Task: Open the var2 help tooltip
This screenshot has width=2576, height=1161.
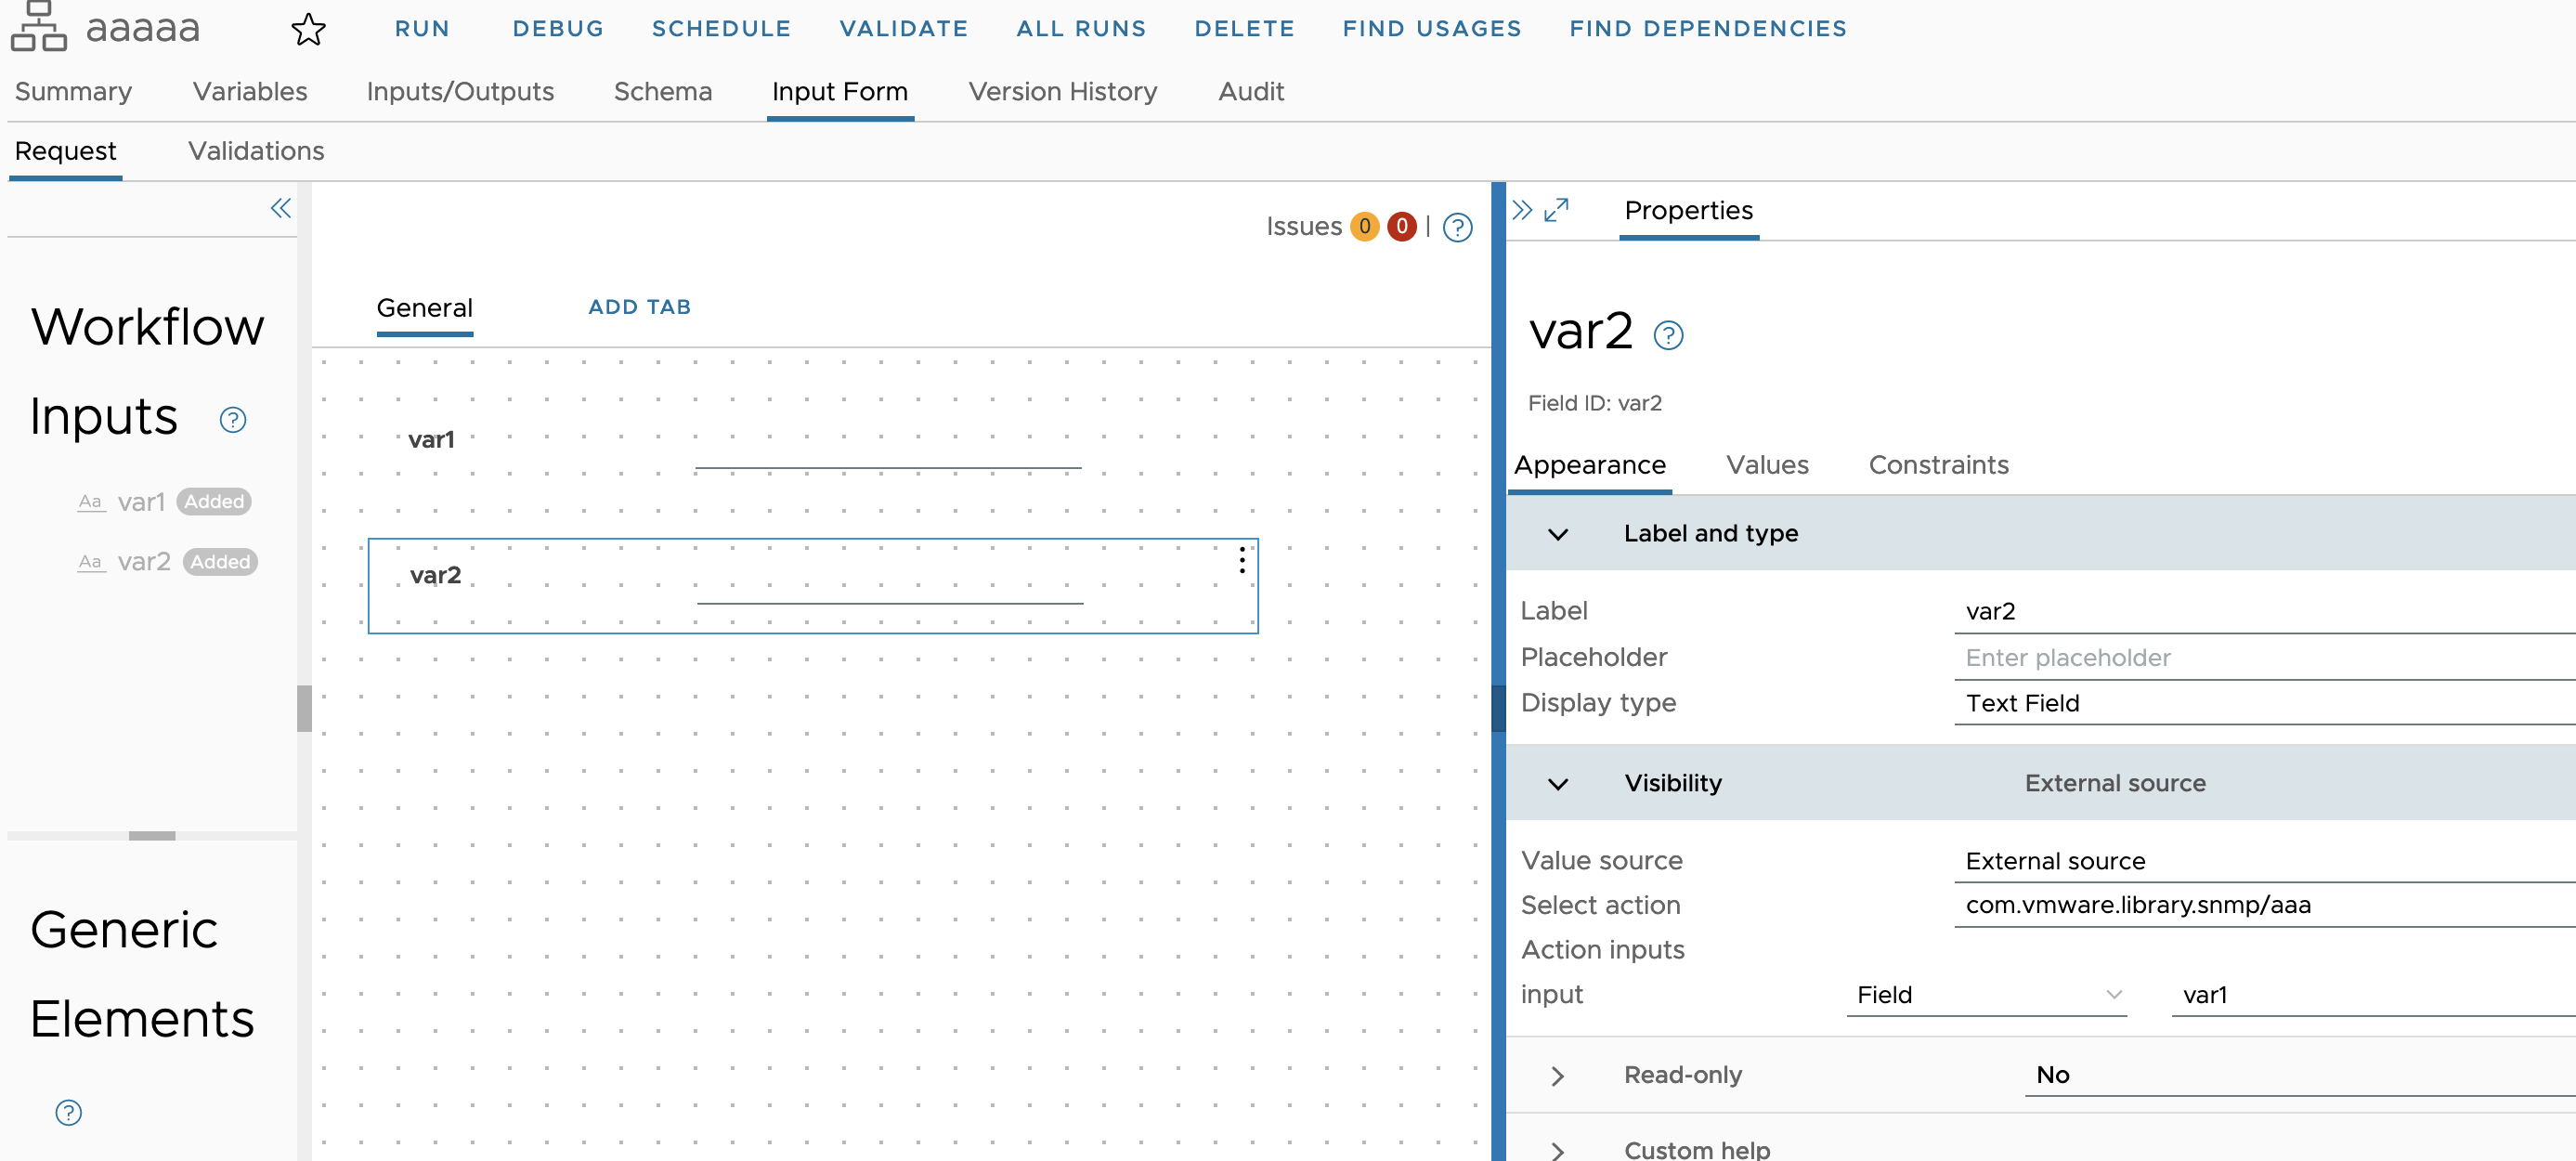Action: click(x=1668, y=336)
